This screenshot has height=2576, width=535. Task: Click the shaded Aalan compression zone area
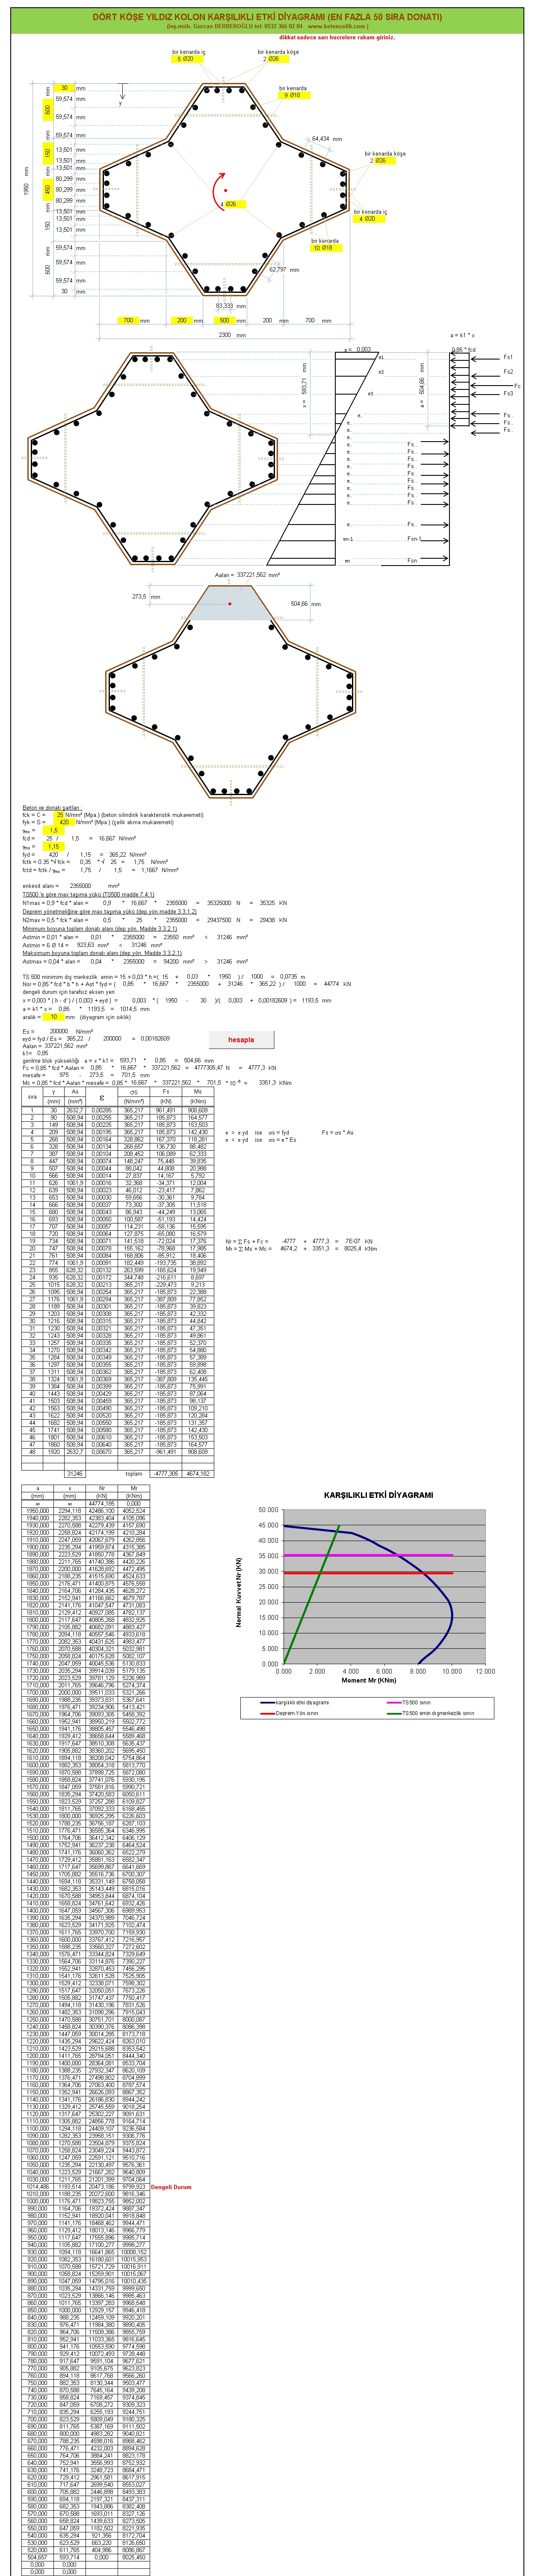coord(230,604)
